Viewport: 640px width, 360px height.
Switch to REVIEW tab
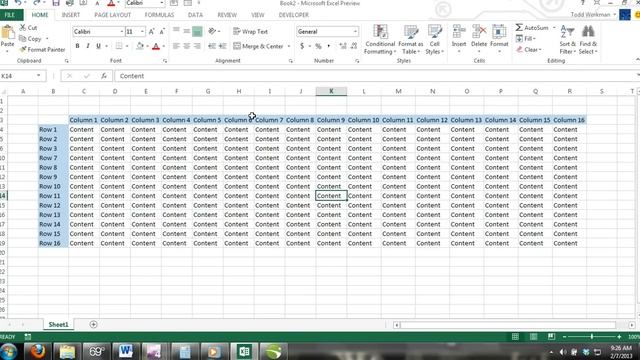tap(227, 15)
